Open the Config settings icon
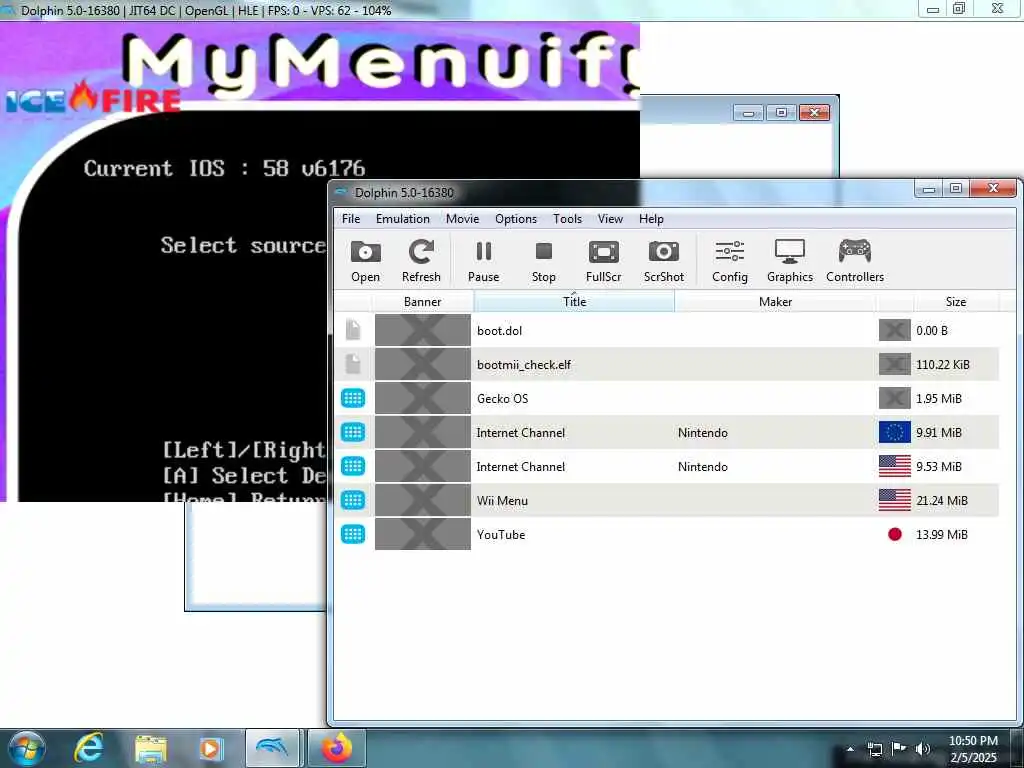This screenshot has height=768, width=1024. pos(729,261)
